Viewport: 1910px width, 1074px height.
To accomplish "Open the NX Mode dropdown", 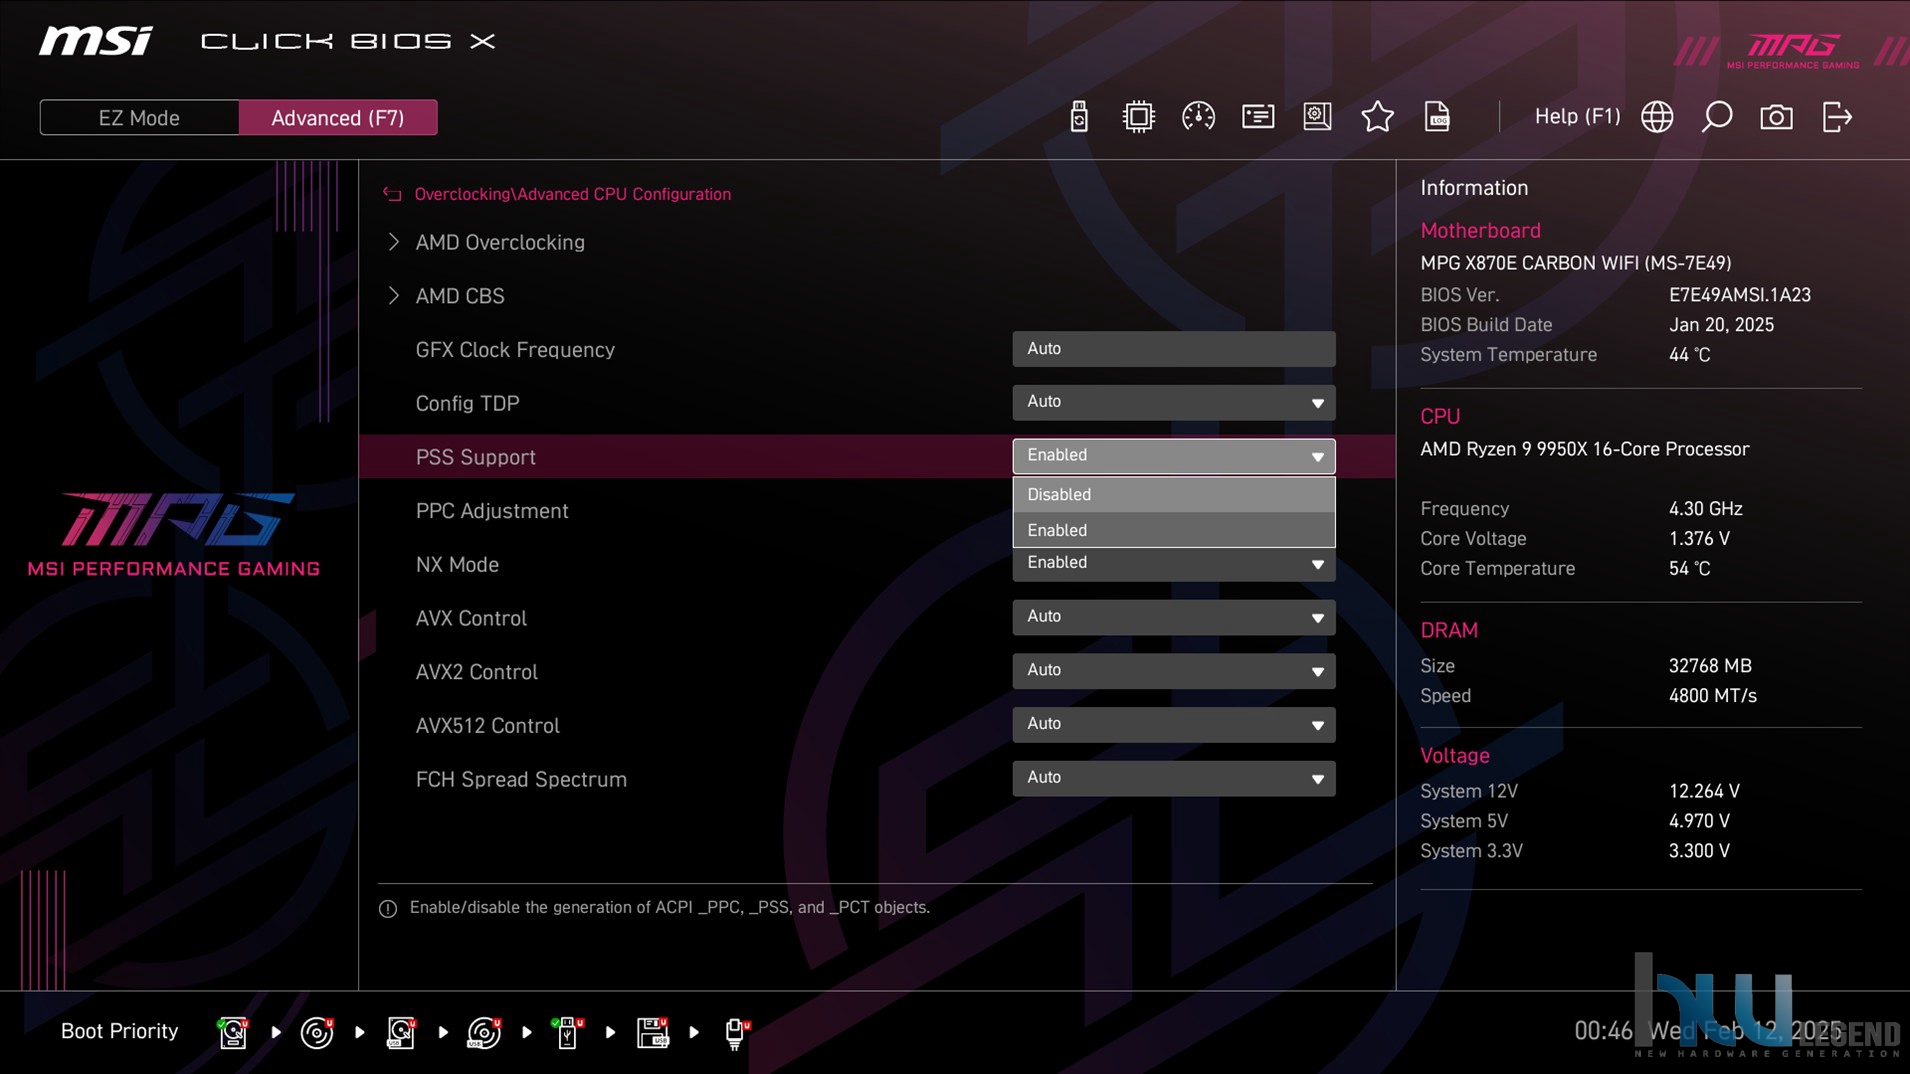I will tap(1173, 564).
